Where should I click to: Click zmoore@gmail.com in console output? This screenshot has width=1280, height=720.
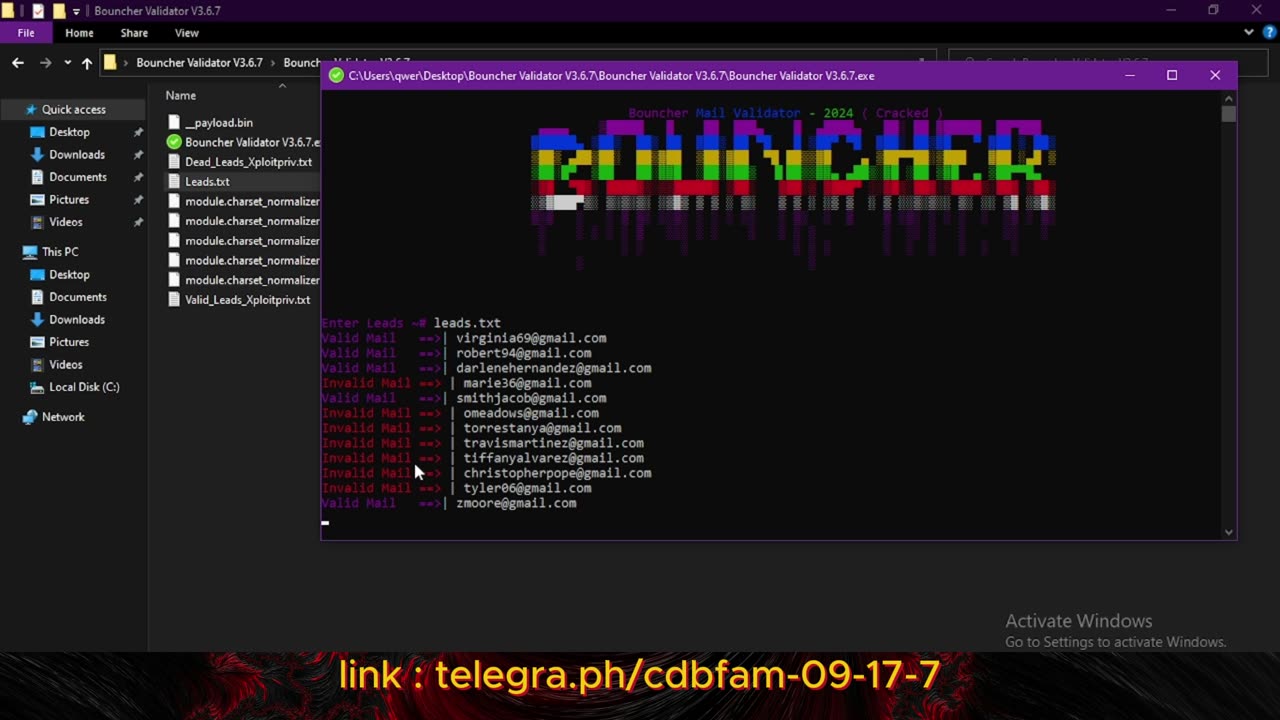pyautogui.click(x=516, y=503)
